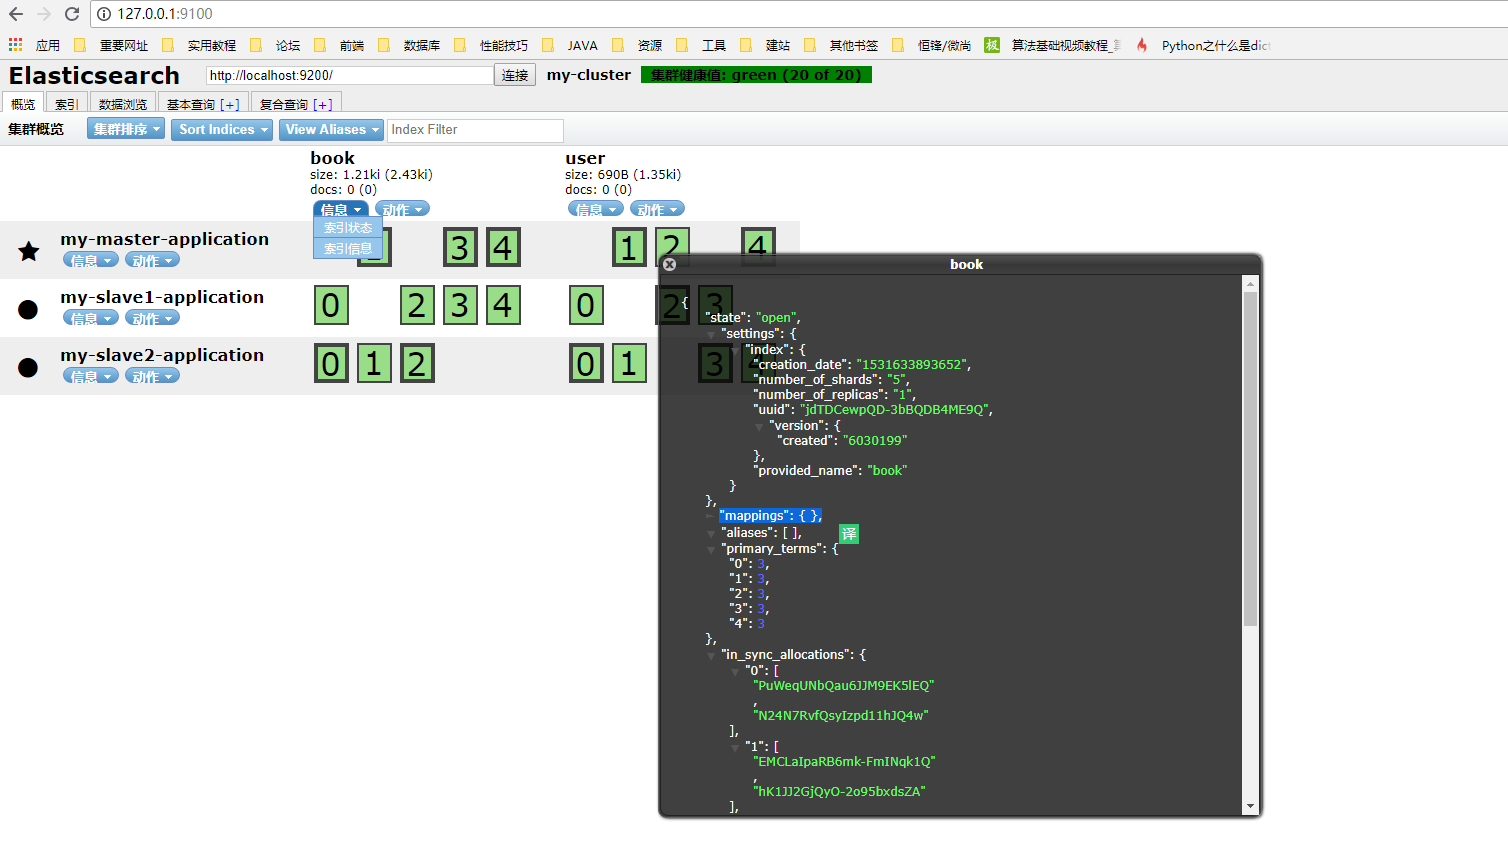Open the 实用教程 bookmark folder
The width and height of the screenshot is (1508, 863).
pos(200,45)
